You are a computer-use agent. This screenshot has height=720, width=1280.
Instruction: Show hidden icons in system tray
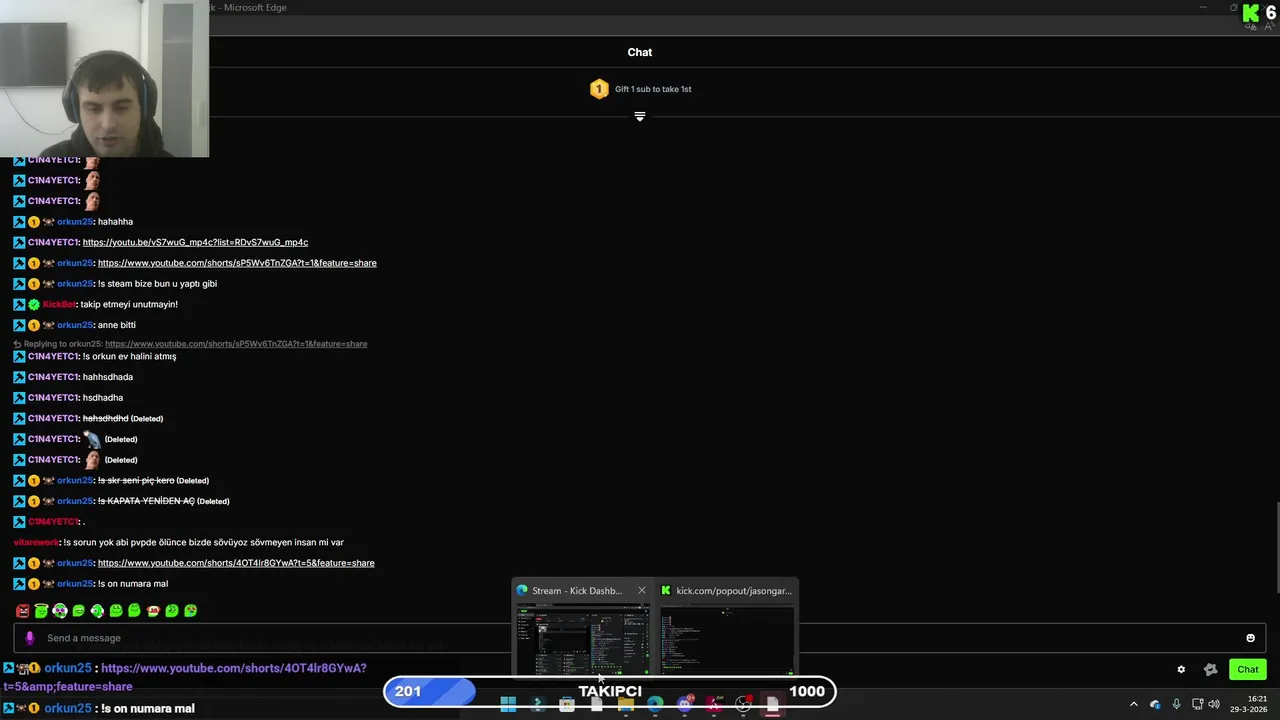coord(1134,704)
